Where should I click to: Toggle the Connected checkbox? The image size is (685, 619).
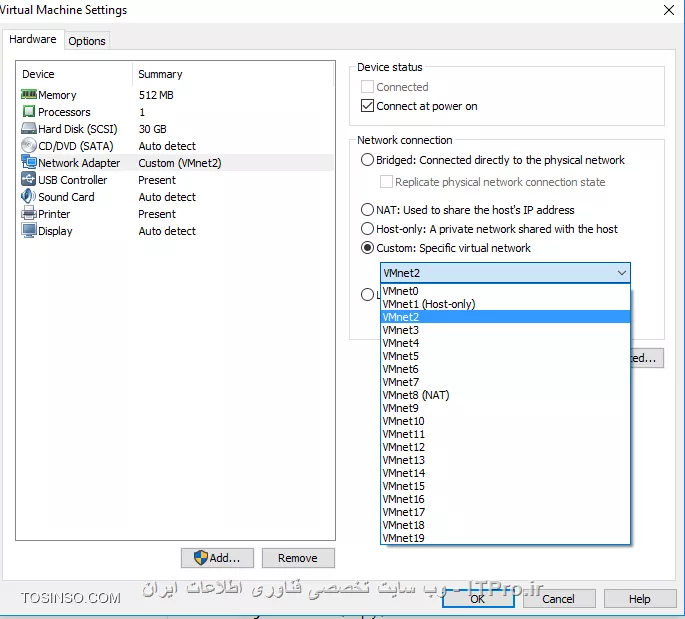(x=367, y=86)
